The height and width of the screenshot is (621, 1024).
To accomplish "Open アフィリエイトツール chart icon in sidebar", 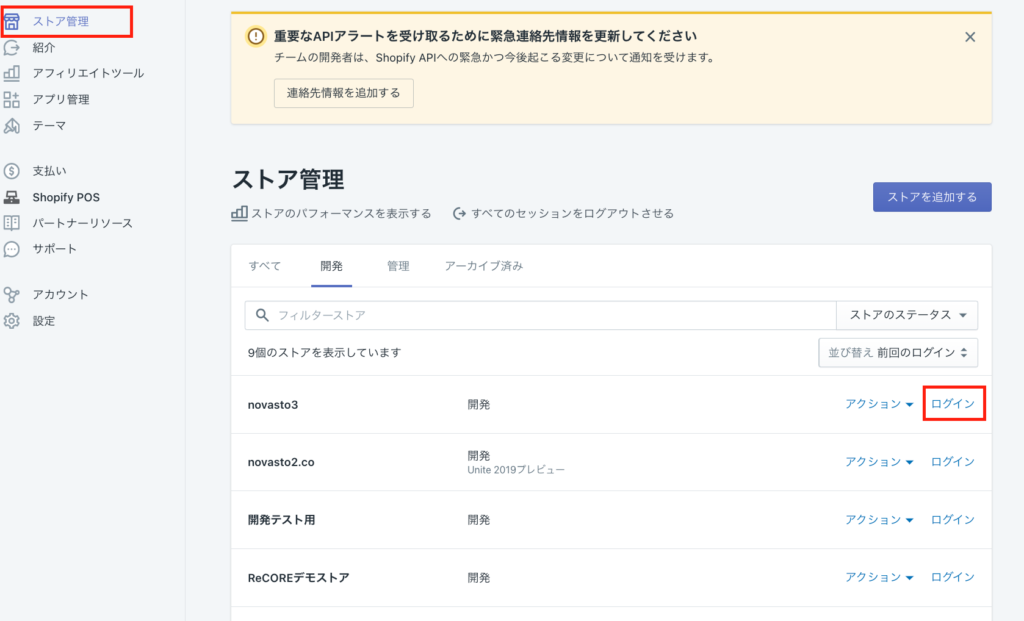I will tap(12, 73).
